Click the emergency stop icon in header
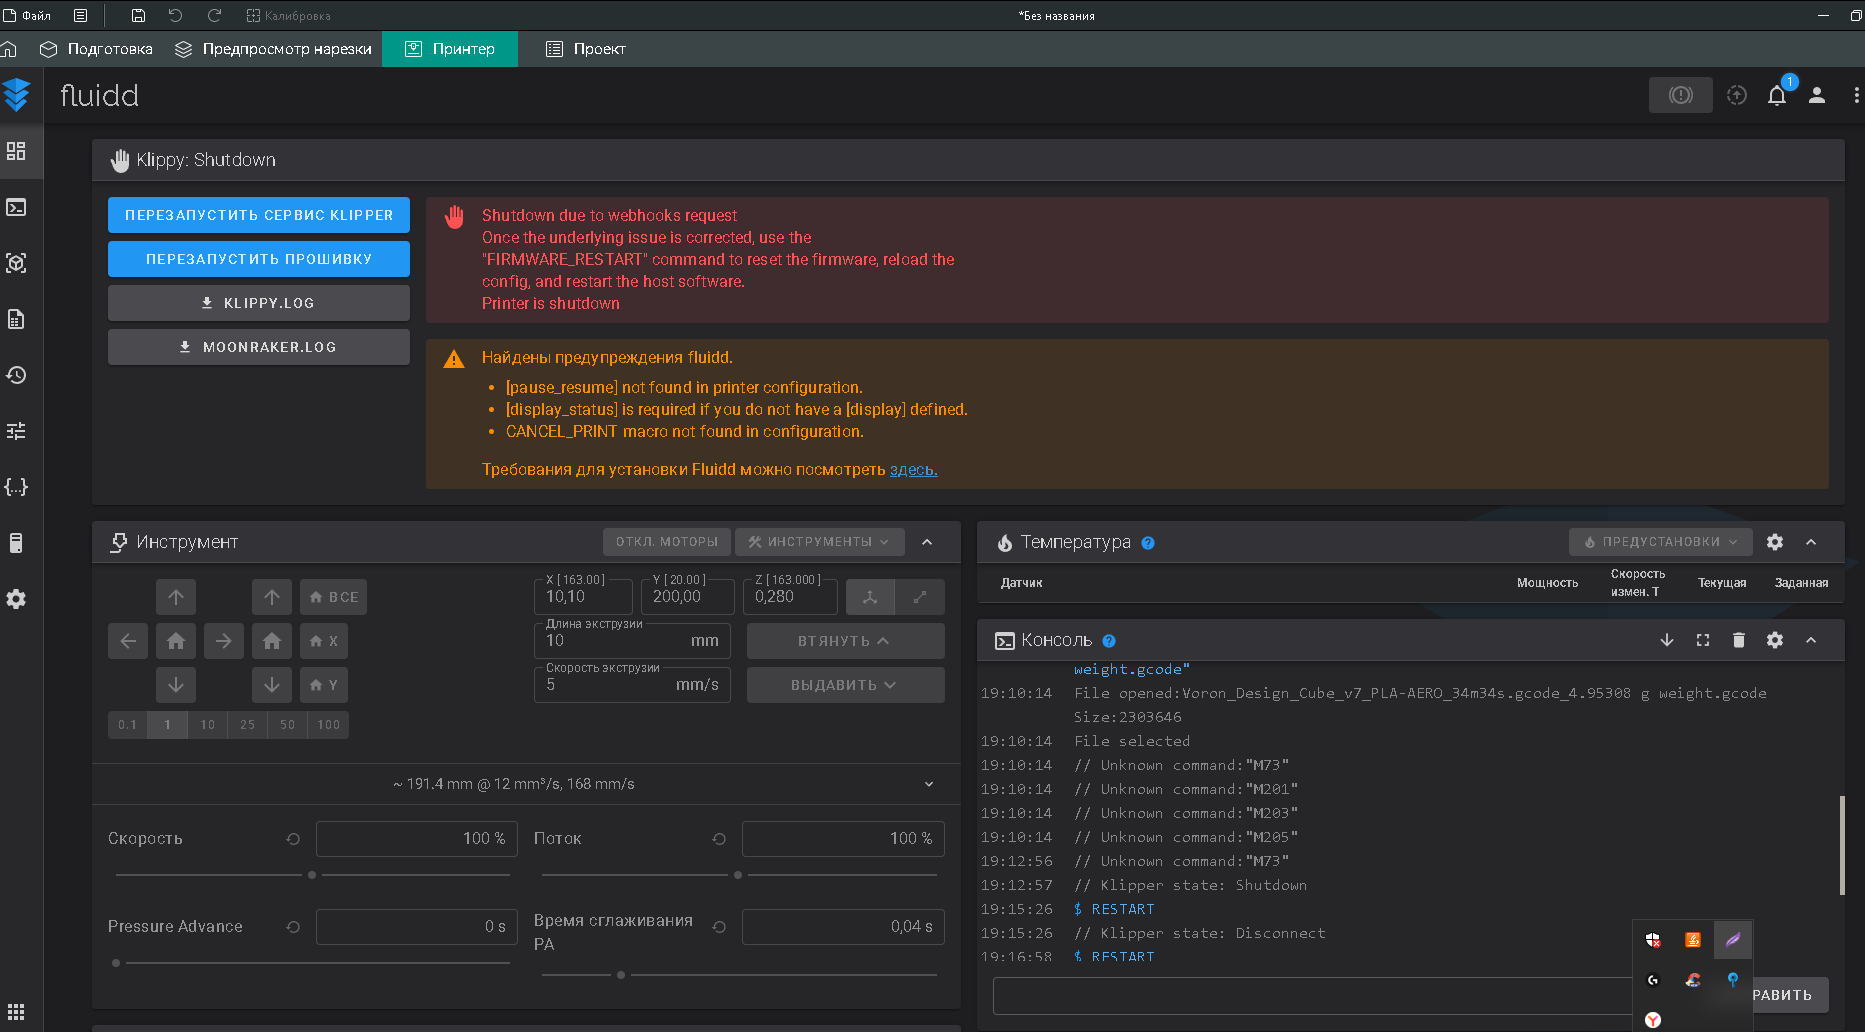The width and height of the screenshot is (1865, 1032). [1680, 95]
